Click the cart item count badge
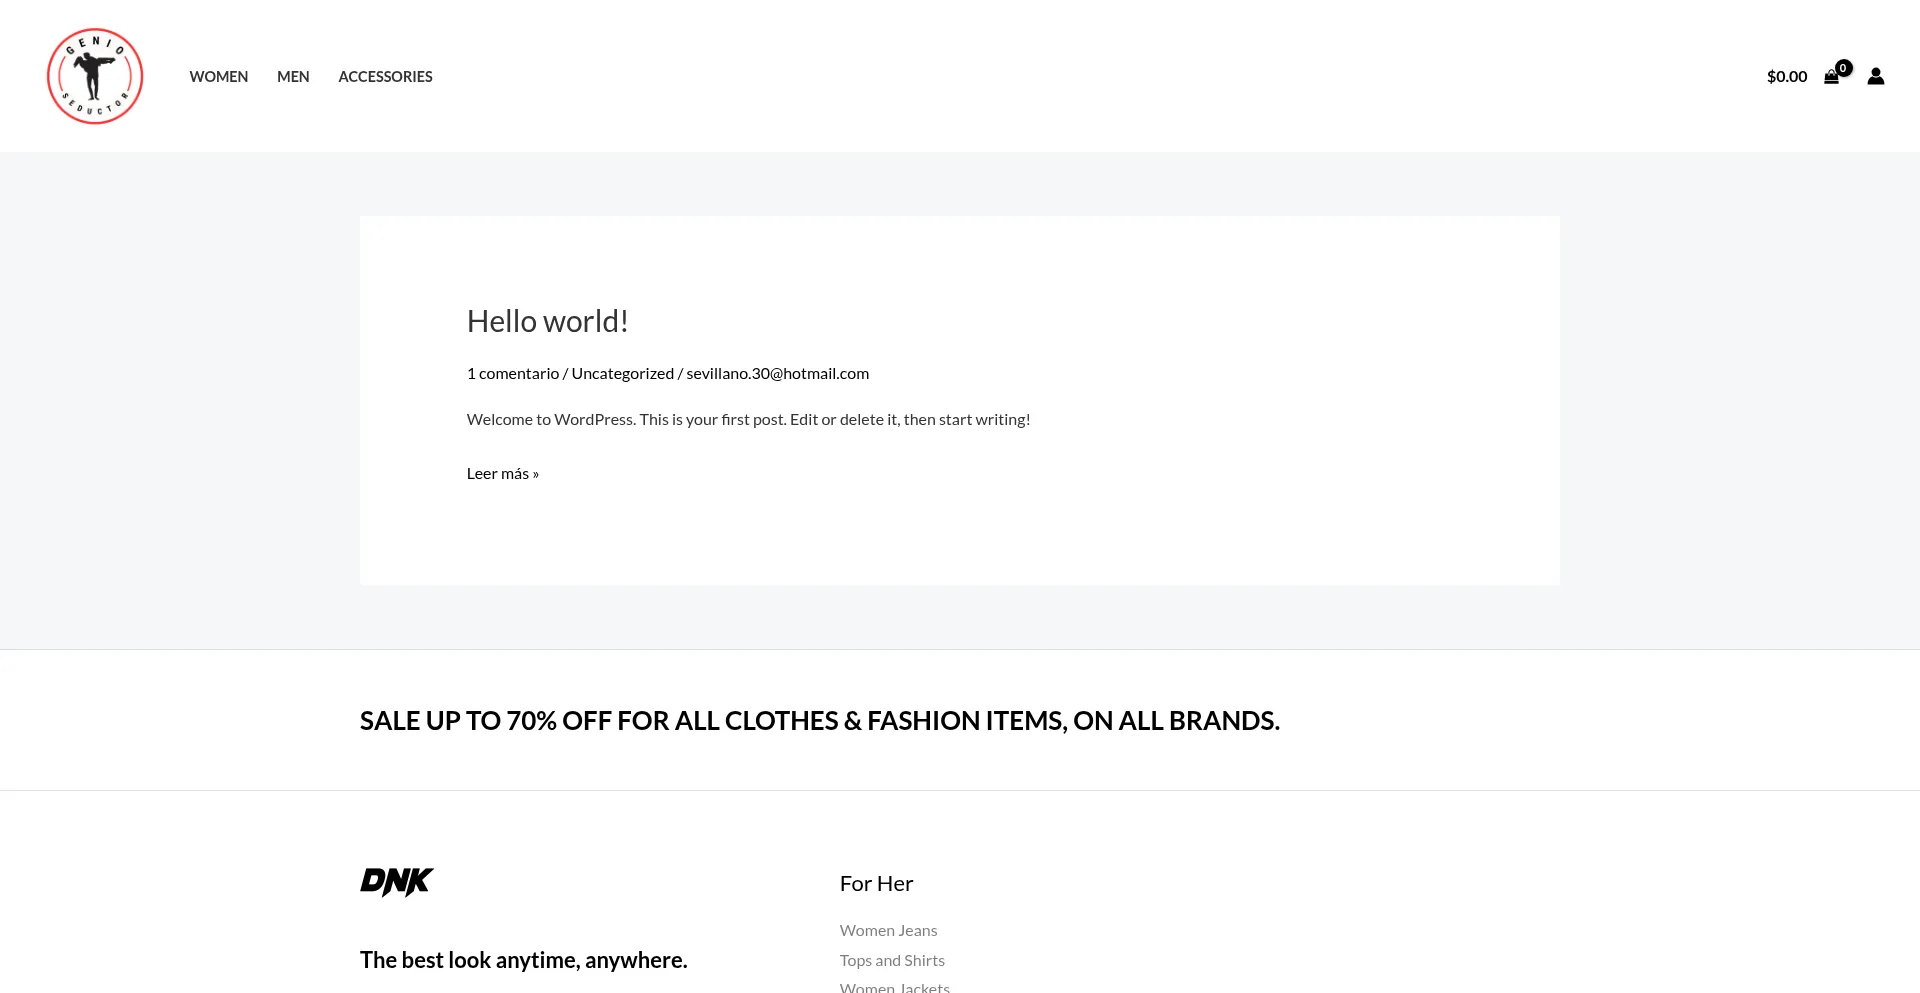The width and height of the screenshot is (1920, 993). (x=1843, y=67)
